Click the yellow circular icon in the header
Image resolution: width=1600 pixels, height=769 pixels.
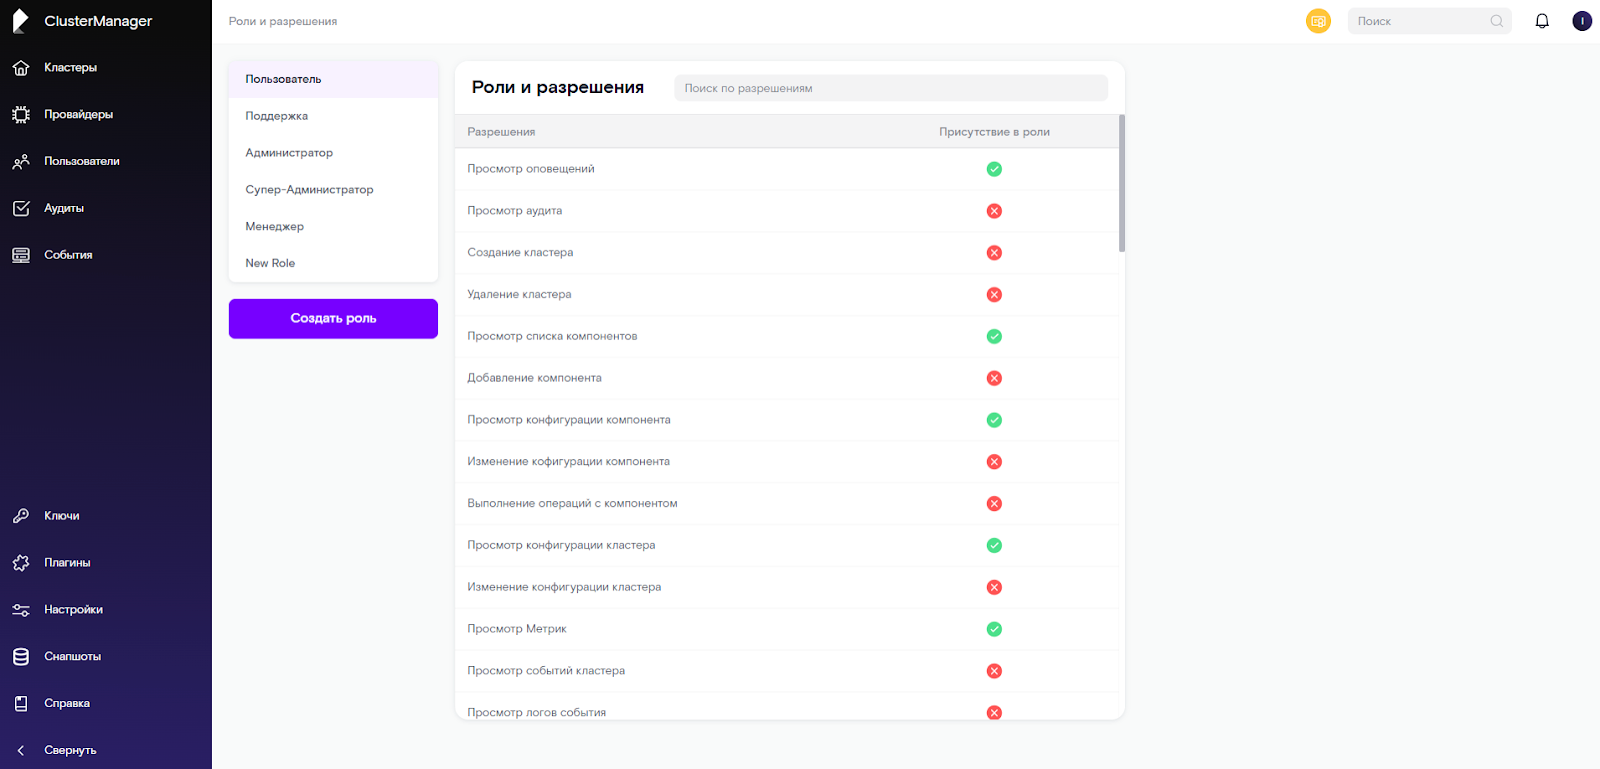pos(1318,21)
